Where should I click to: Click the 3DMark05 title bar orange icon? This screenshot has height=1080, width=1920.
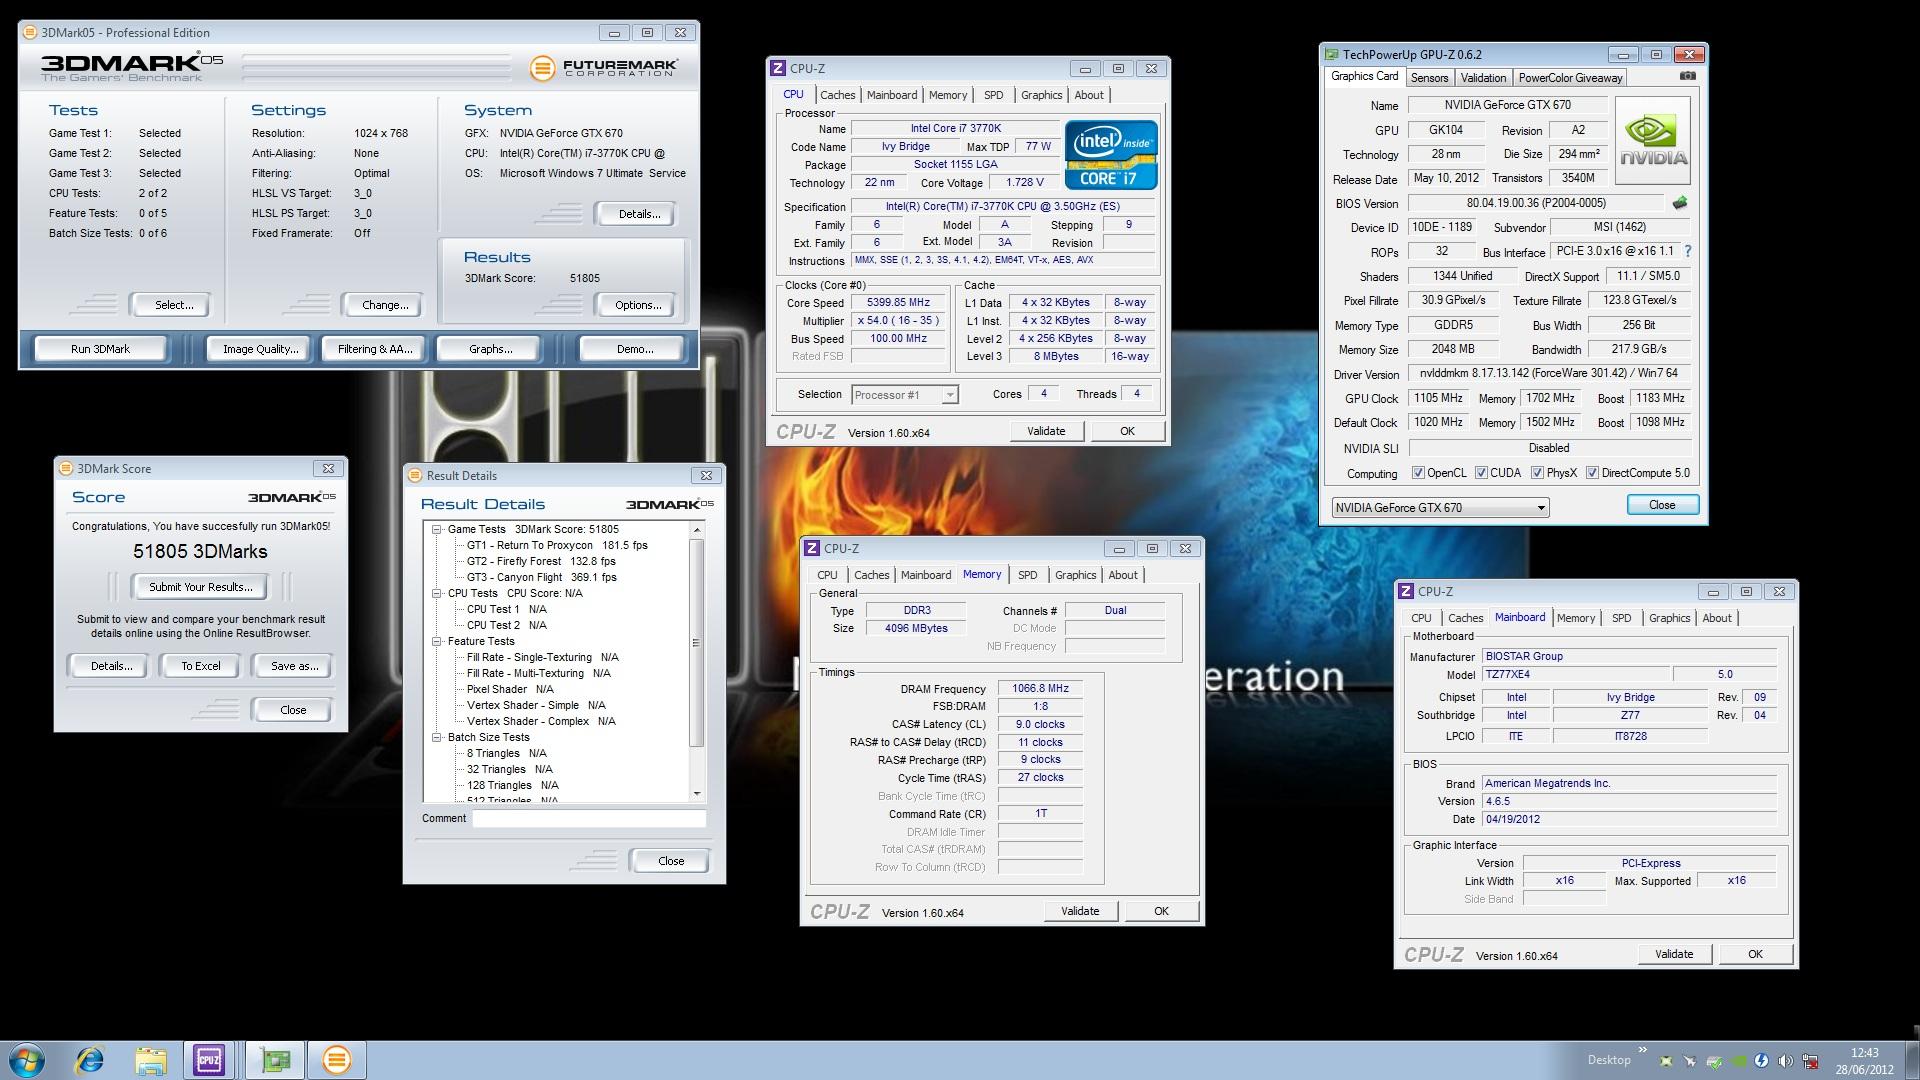30,32
